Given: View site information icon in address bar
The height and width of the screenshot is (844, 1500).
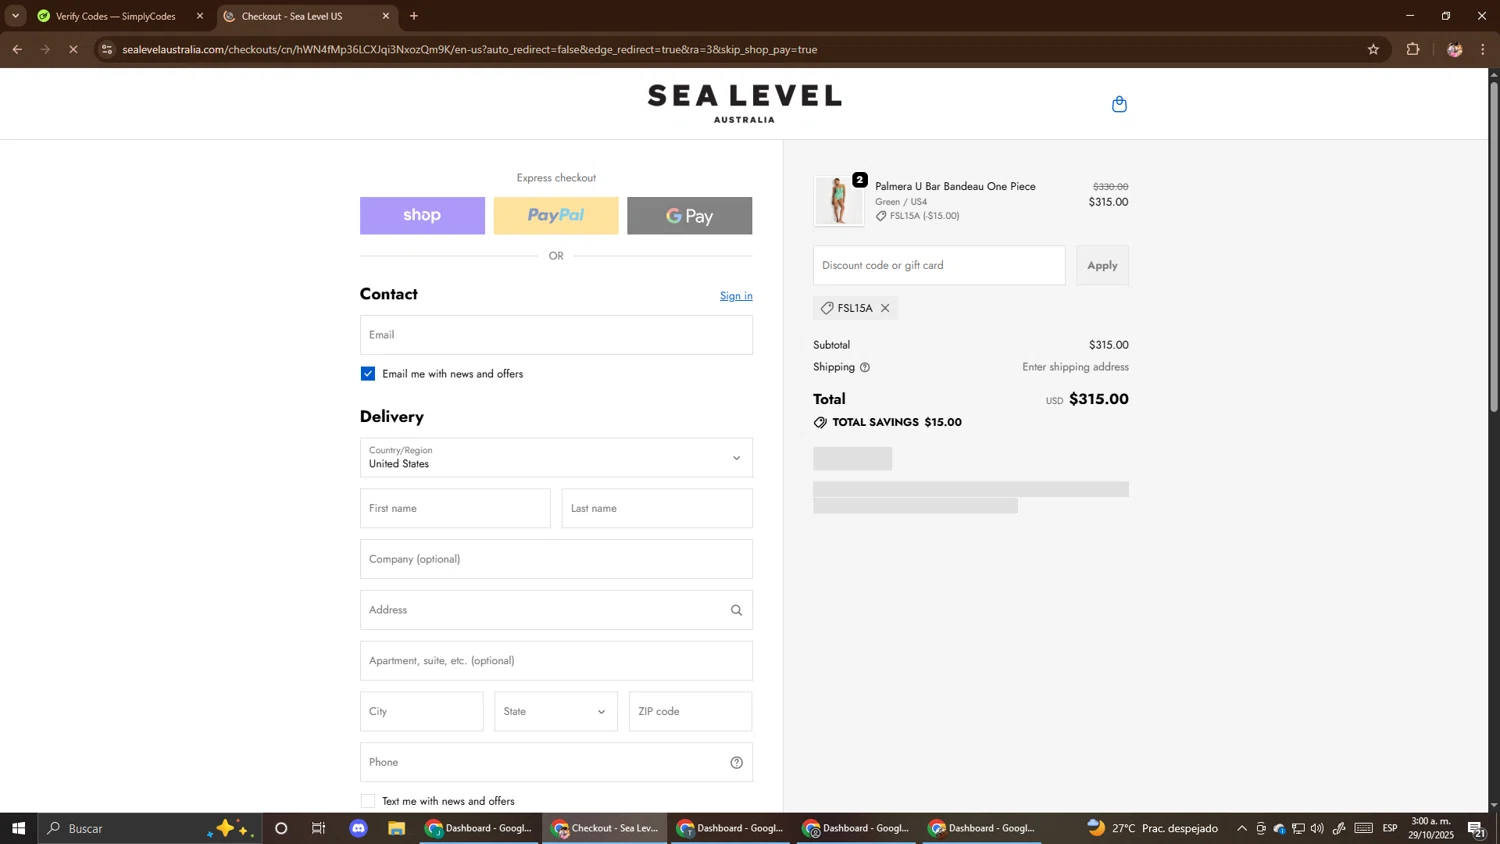Looking at the screenshot, I should point(107,49).
